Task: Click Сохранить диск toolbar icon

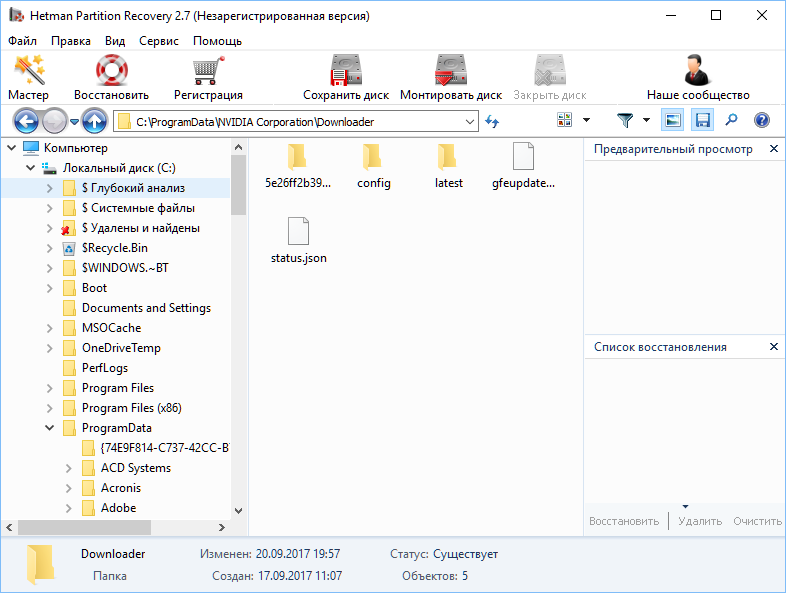Action: pyautogui.click(x=346, y=71)
